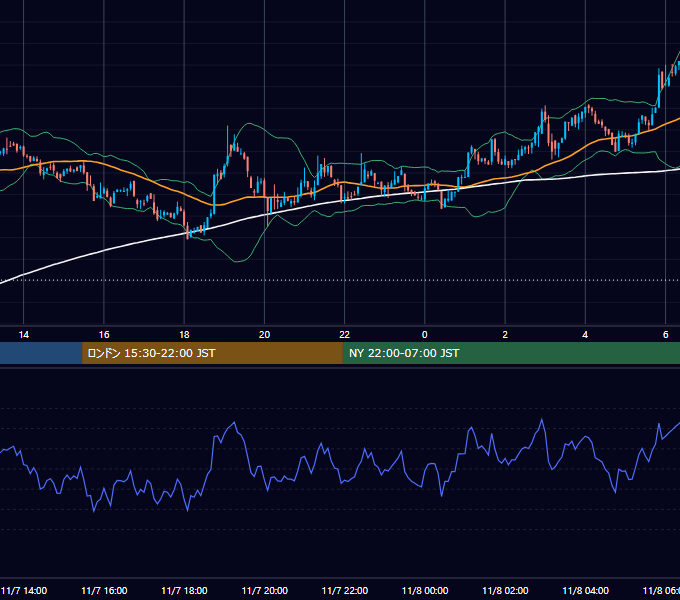Viewport: 680px width, 600px height.
Task: Click the 0 hour axis label
Action: click(425, 335)
